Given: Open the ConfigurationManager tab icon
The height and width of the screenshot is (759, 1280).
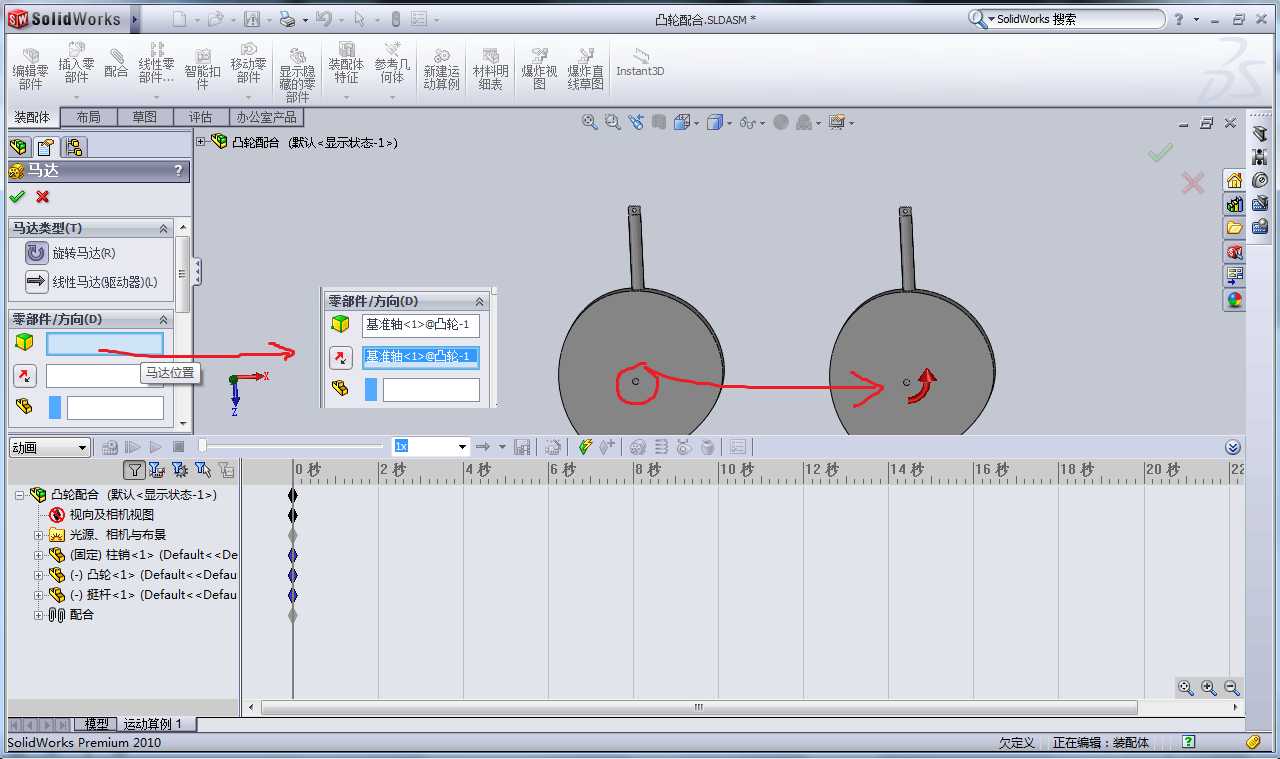Looking at the screenshot, I should point(75,147).
